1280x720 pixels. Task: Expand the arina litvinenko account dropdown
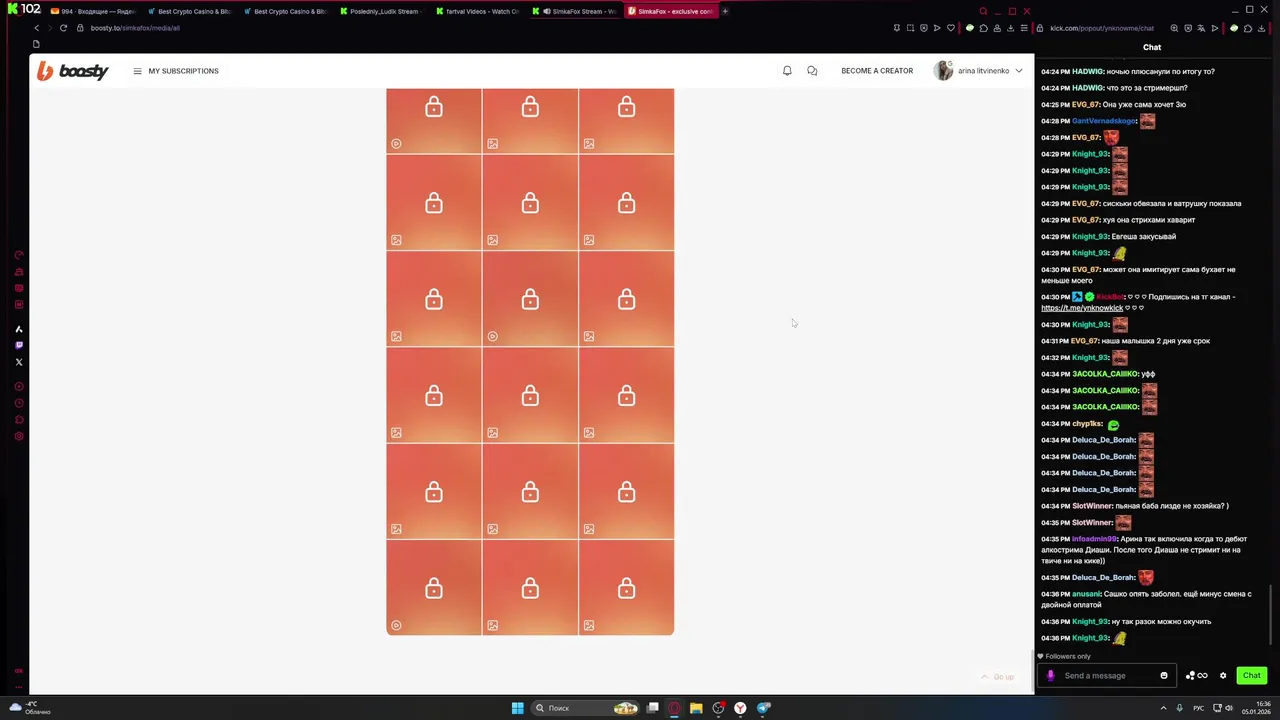point(1018,71)
